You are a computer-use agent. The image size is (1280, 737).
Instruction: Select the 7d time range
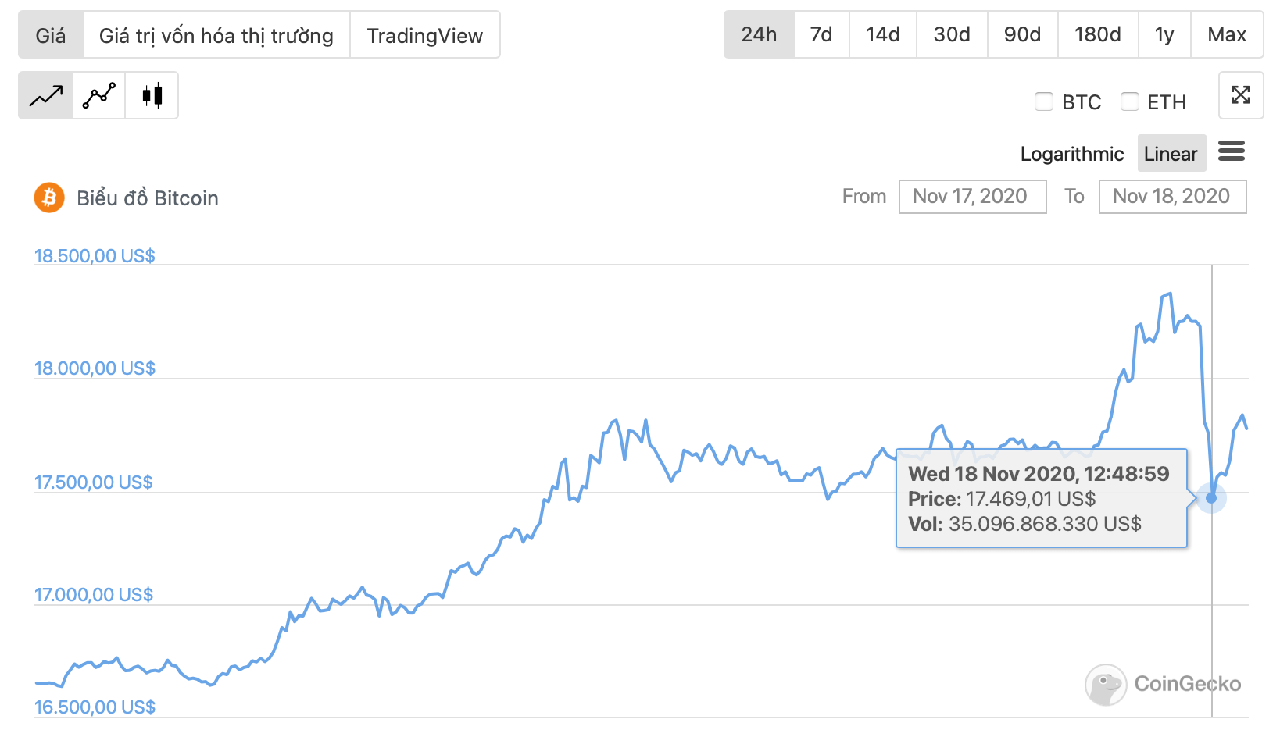[821, 35]
